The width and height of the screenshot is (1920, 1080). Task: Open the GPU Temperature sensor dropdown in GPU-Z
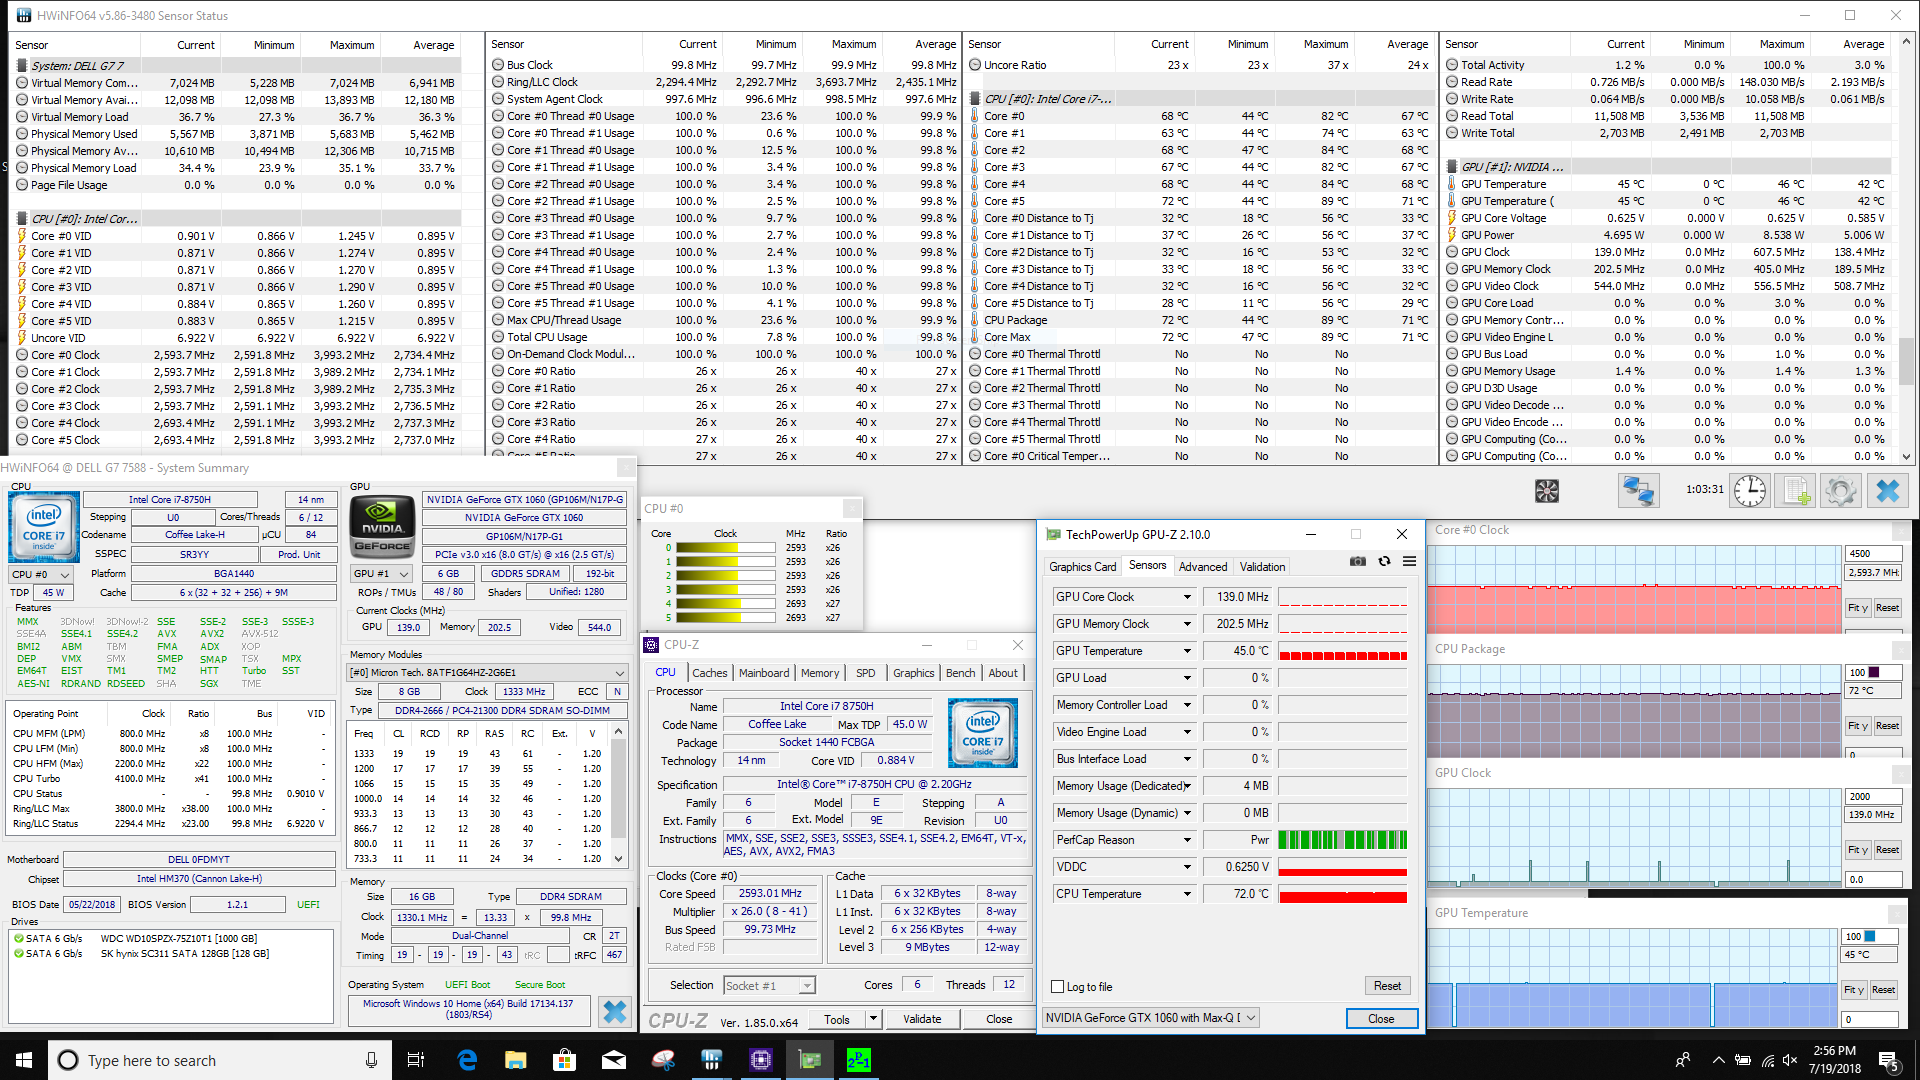1187,651
